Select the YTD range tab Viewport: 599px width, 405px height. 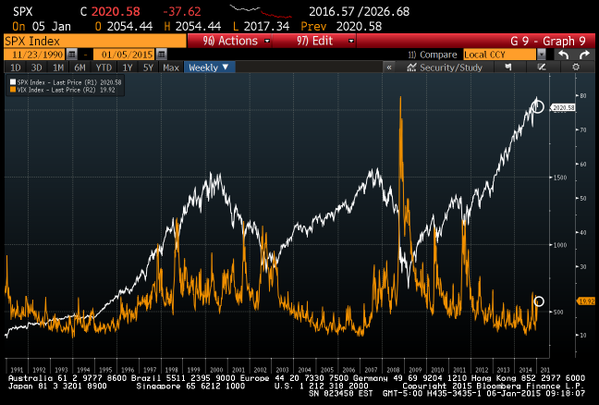coord(104,68)
